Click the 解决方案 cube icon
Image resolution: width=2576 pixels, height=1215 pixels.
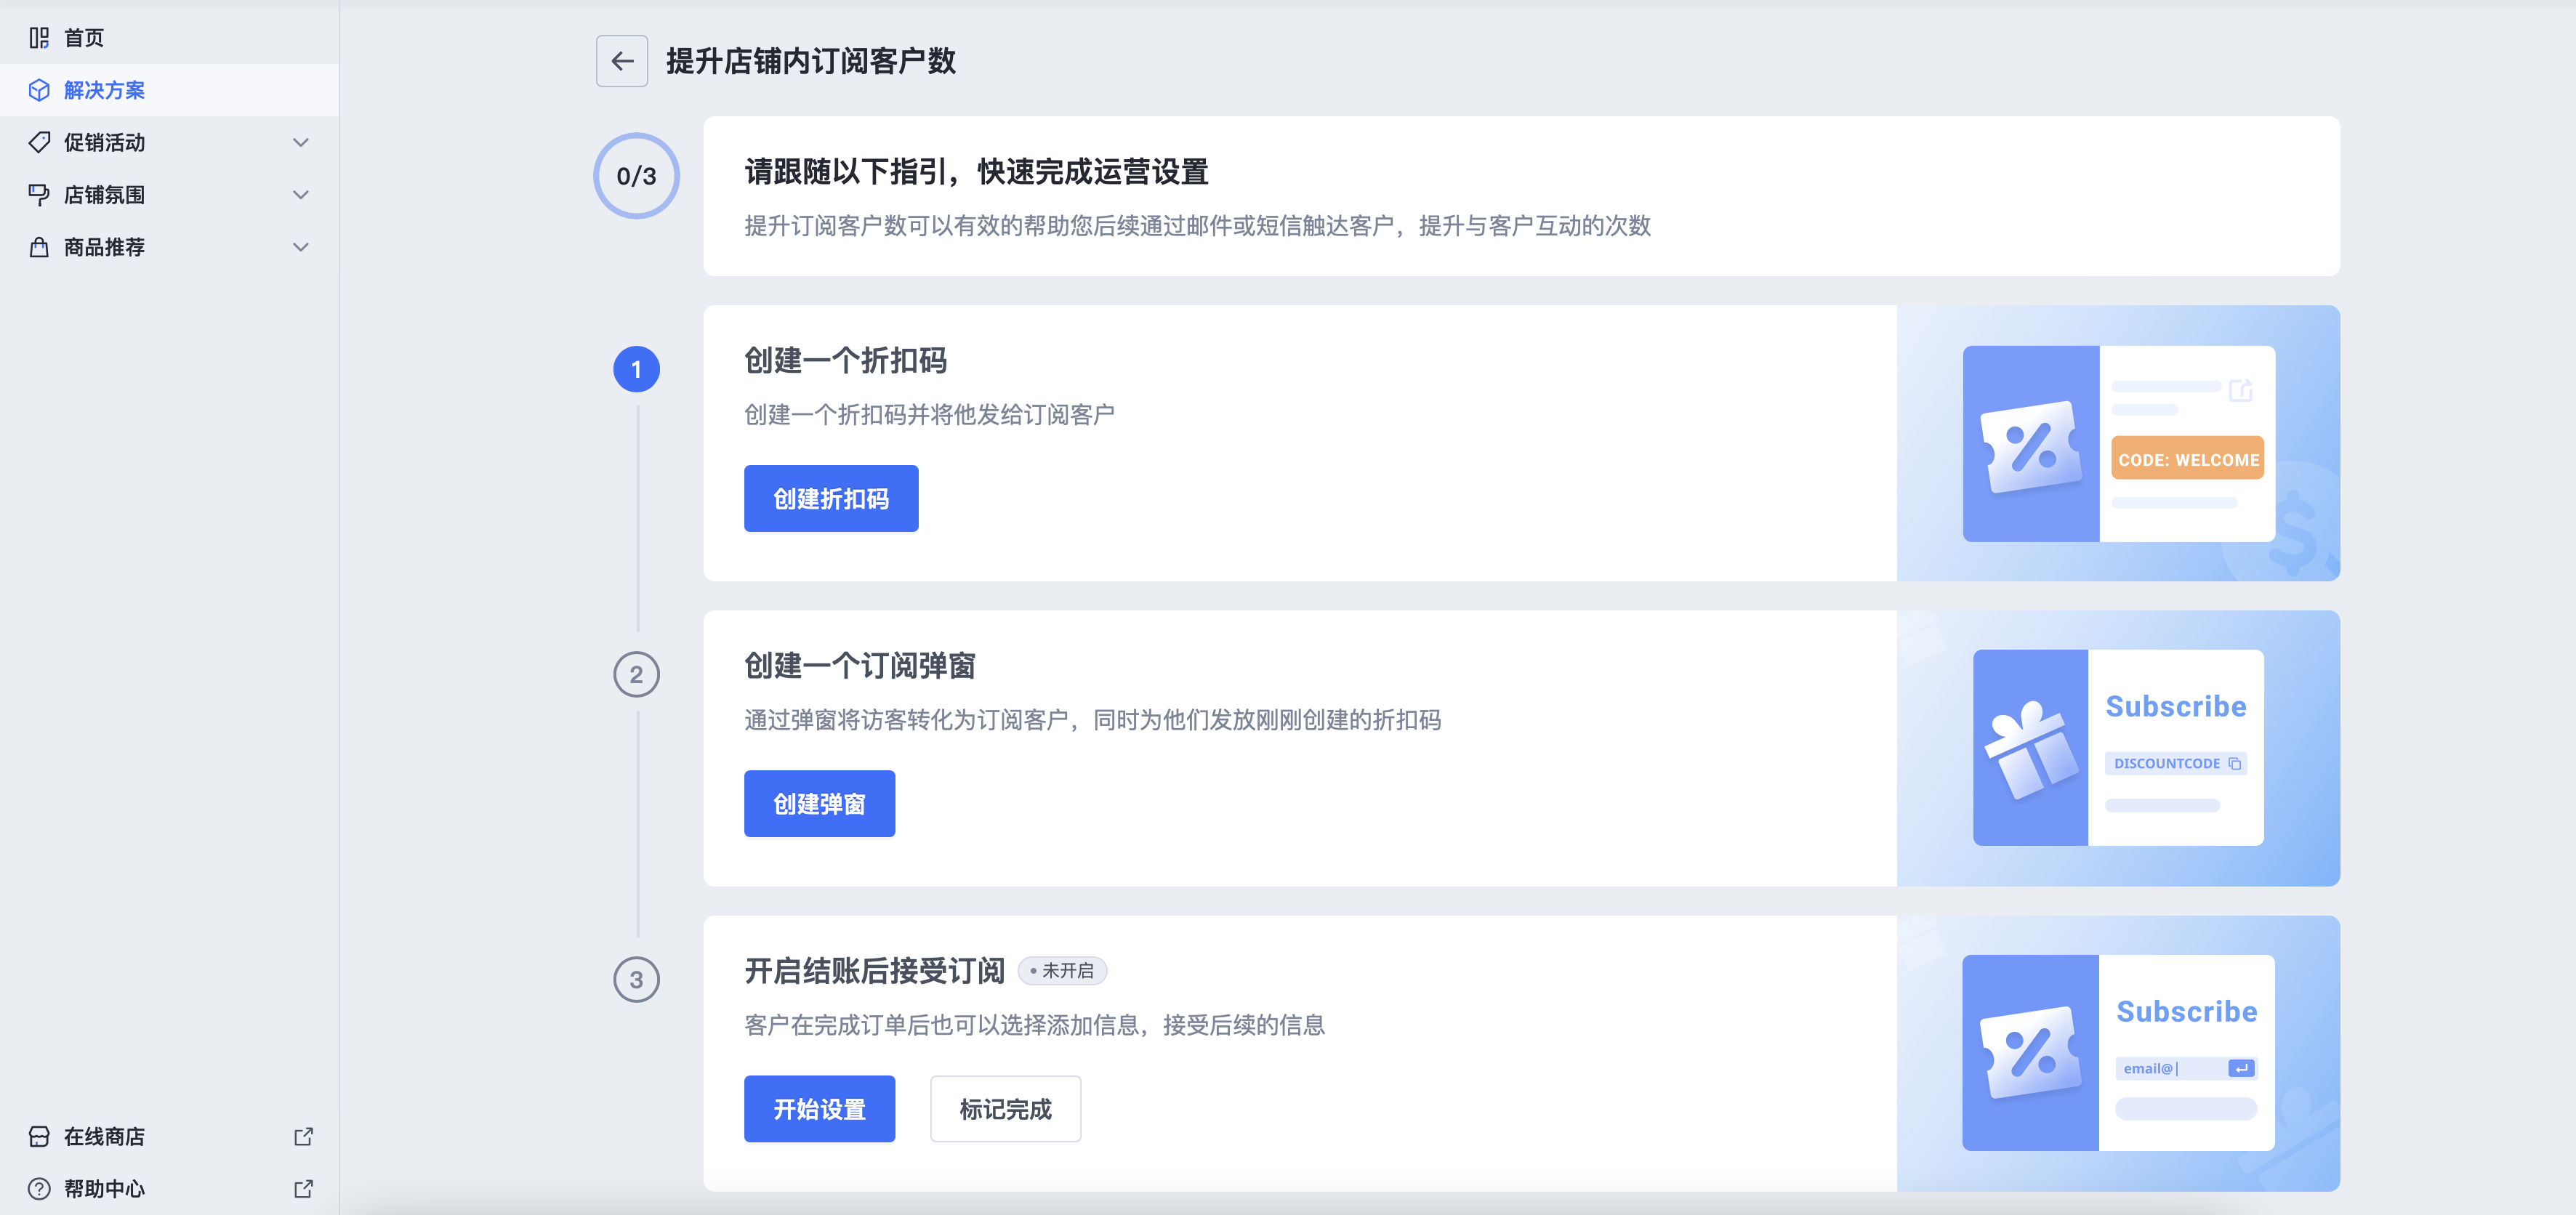[x=39, y=90]
